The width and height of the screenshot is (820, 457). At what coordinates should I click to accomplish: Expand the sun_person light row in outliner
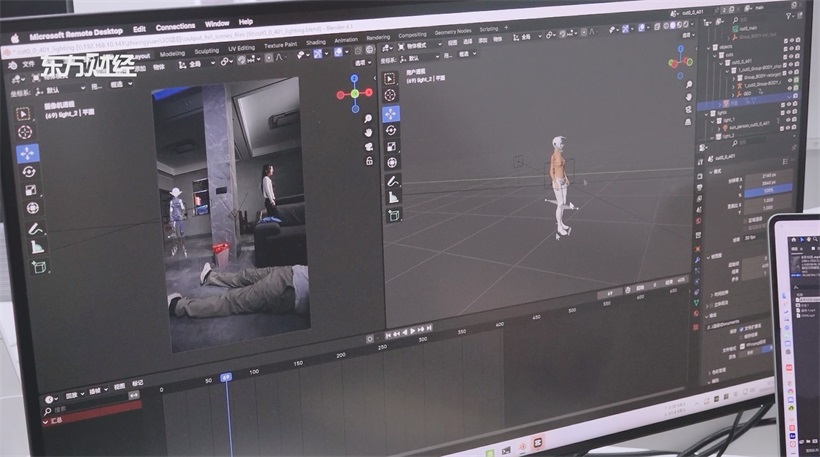click(x=718, y=128)
